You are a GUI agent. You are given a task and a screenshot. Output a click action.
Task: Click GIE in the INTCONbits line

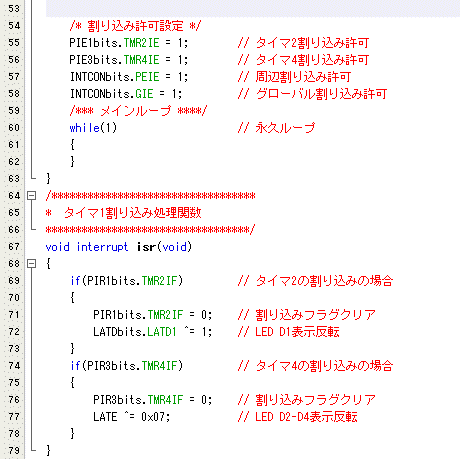tap(144, 94)
